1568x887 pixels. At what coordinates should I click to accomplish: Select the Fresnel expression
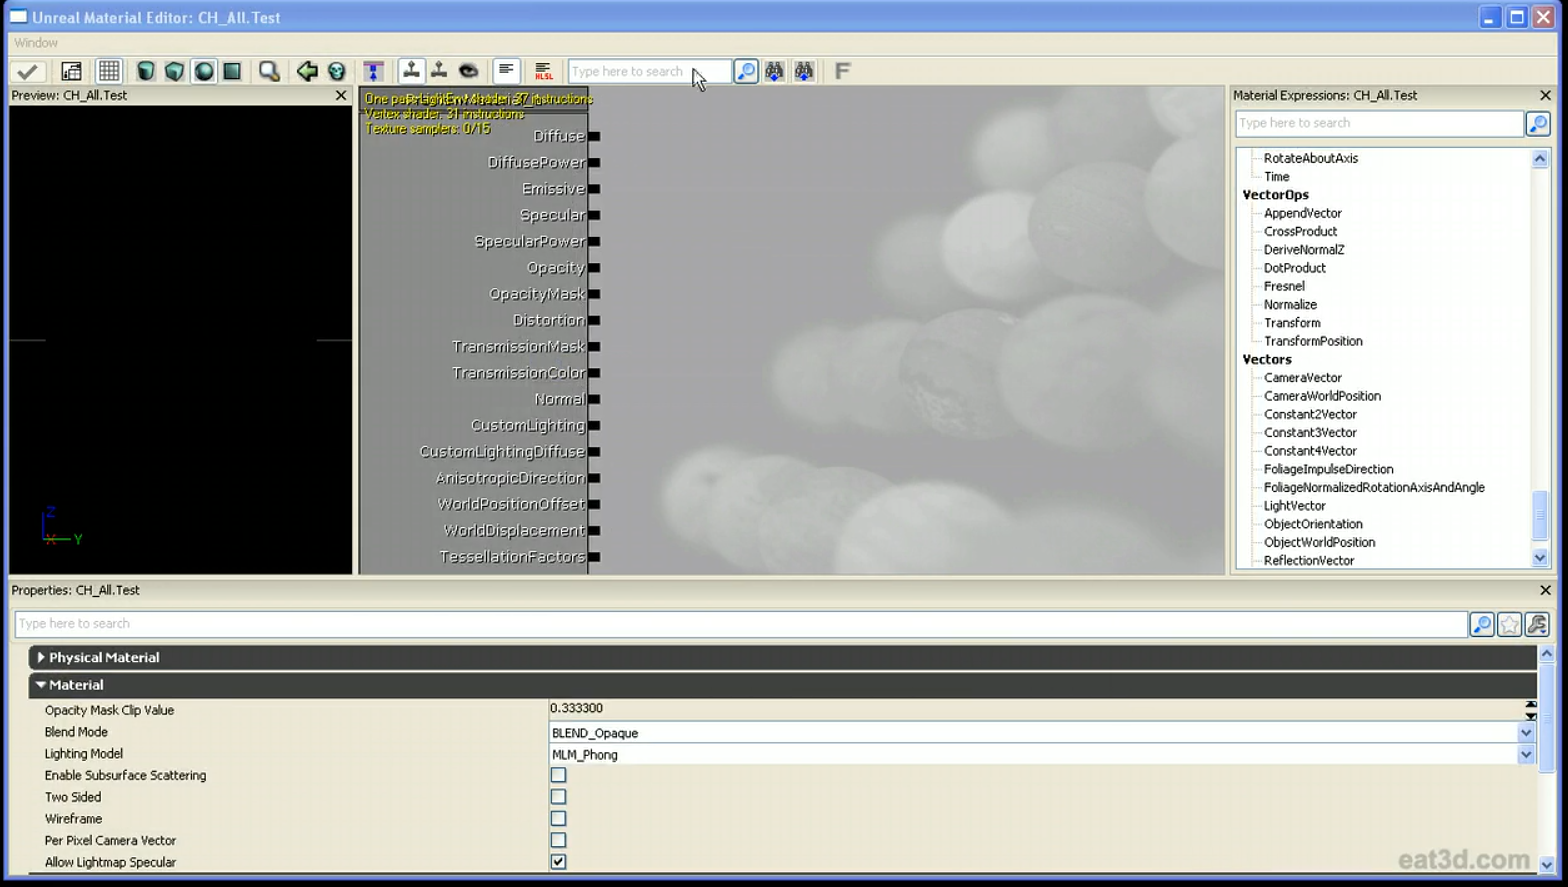(x=1284, y=286)
